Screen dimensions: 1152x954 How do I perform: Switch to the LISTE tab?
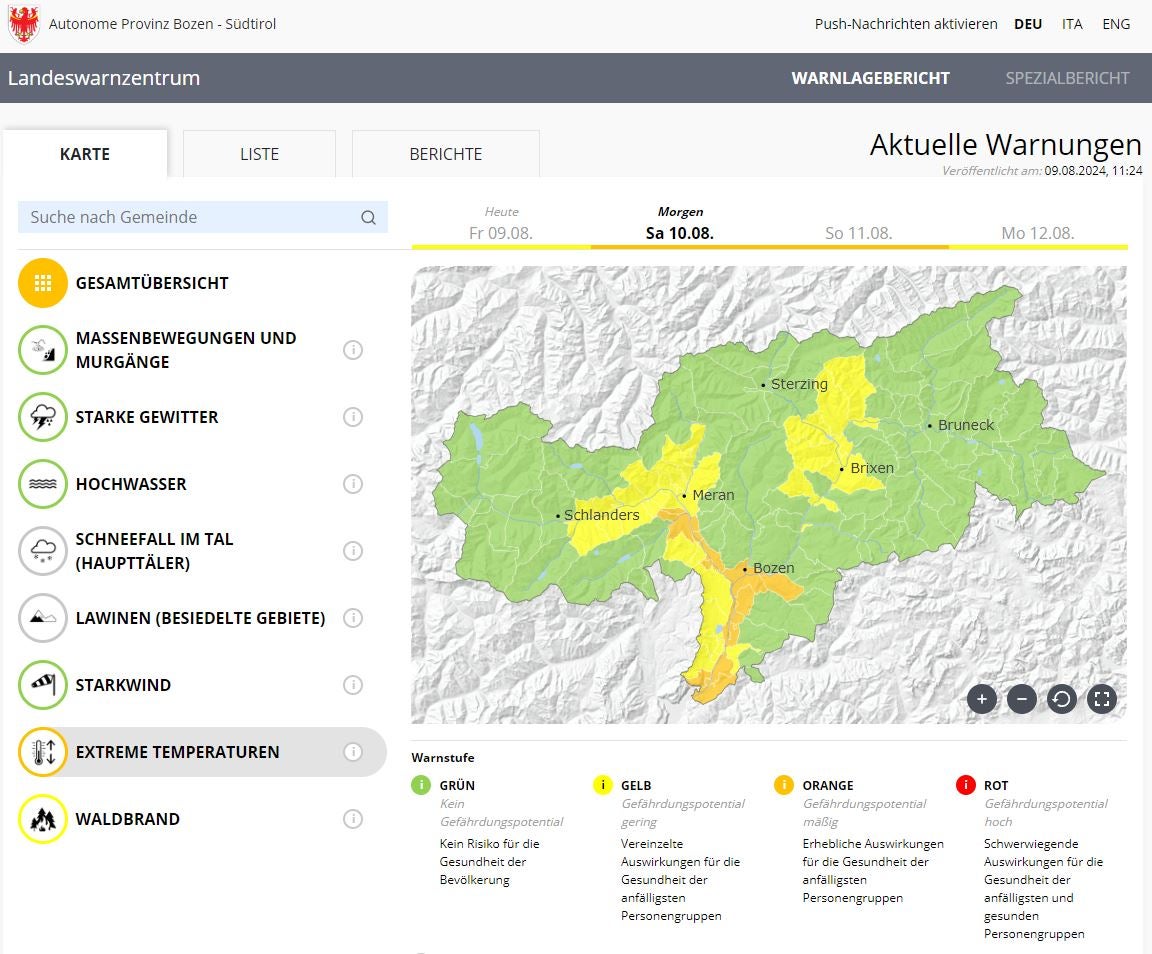[259, 154]
